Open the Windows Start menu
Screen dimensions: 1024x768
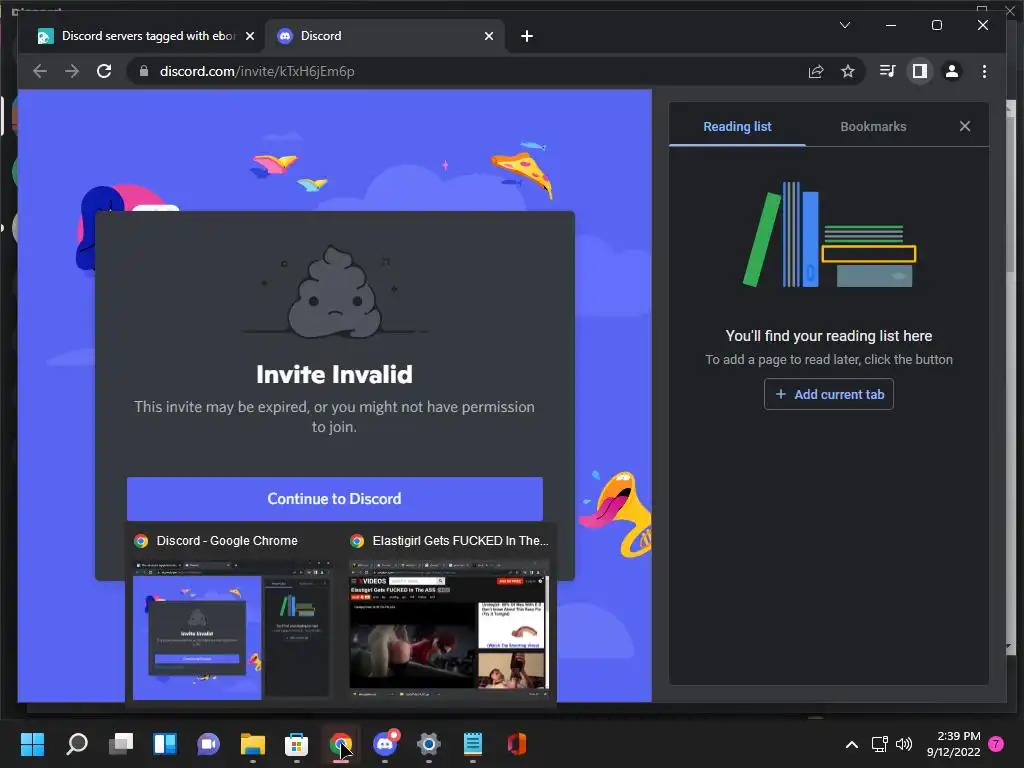tap(33, 744)
